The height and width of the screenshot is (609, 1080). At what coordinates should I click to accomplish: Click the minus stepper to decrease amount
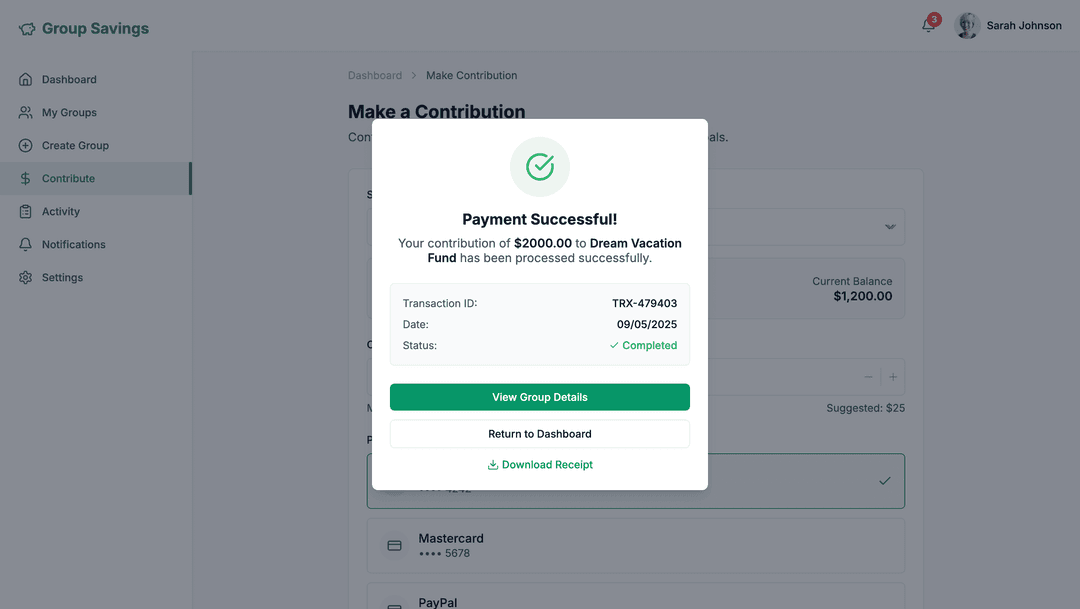[x=868, y=376]
